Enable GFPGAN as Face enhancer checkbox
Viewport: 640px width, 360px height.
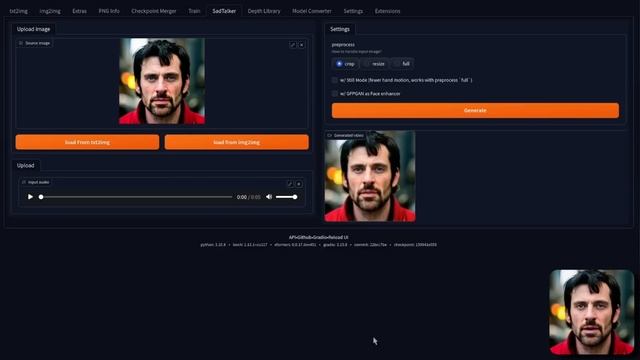point(335,93)
